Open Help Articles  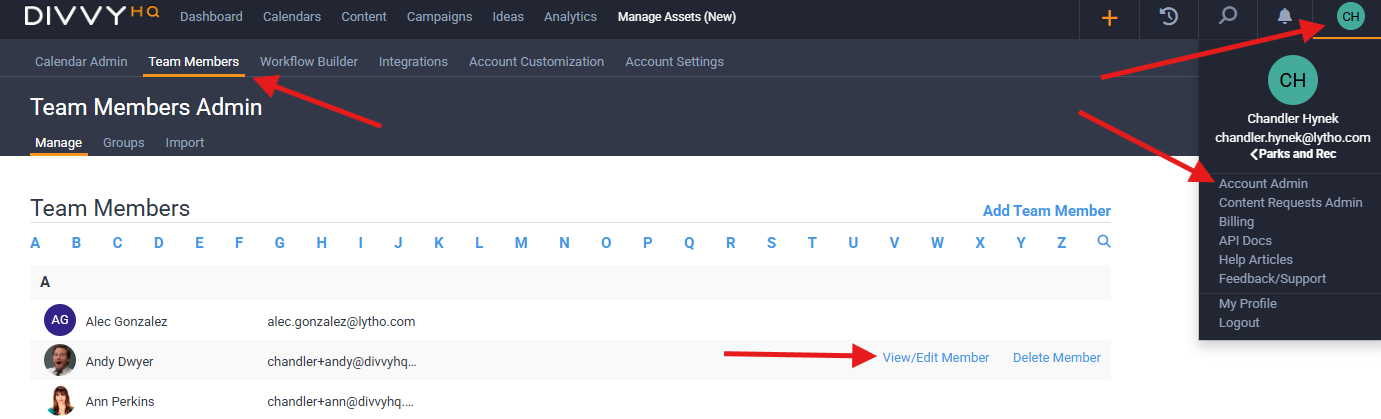coord(1256,259)
